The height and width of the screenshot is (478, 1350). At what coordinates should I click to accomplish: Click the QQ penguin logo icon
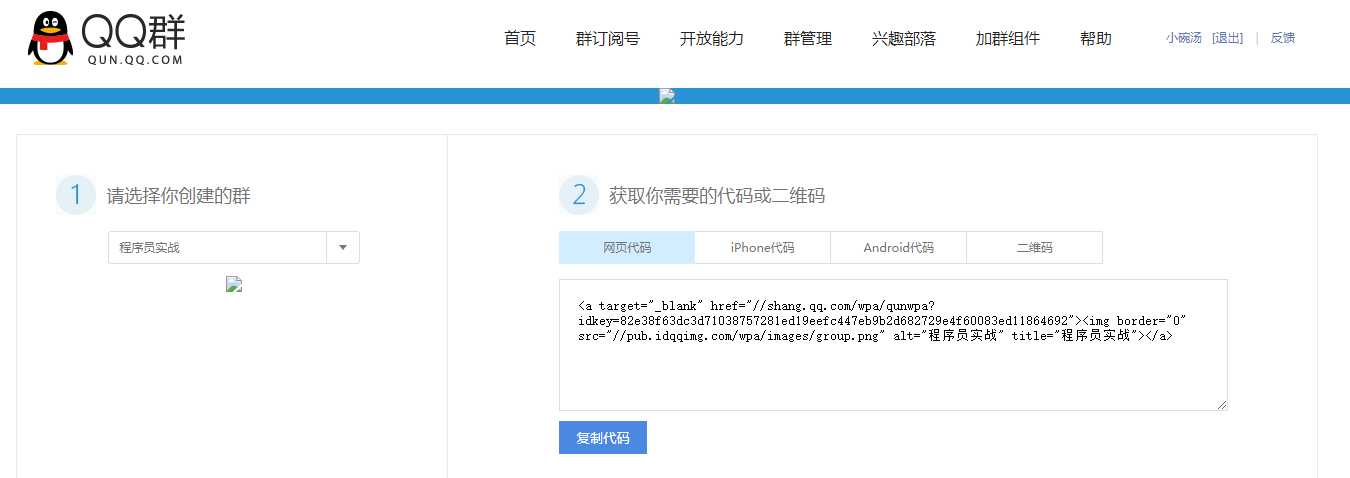click(50, 38)
